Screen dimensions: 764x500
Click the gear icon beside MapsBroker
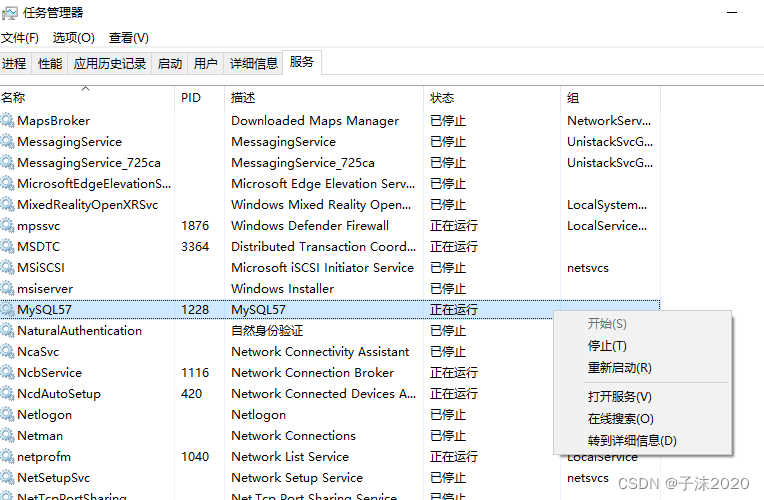[x=7, y=120]
